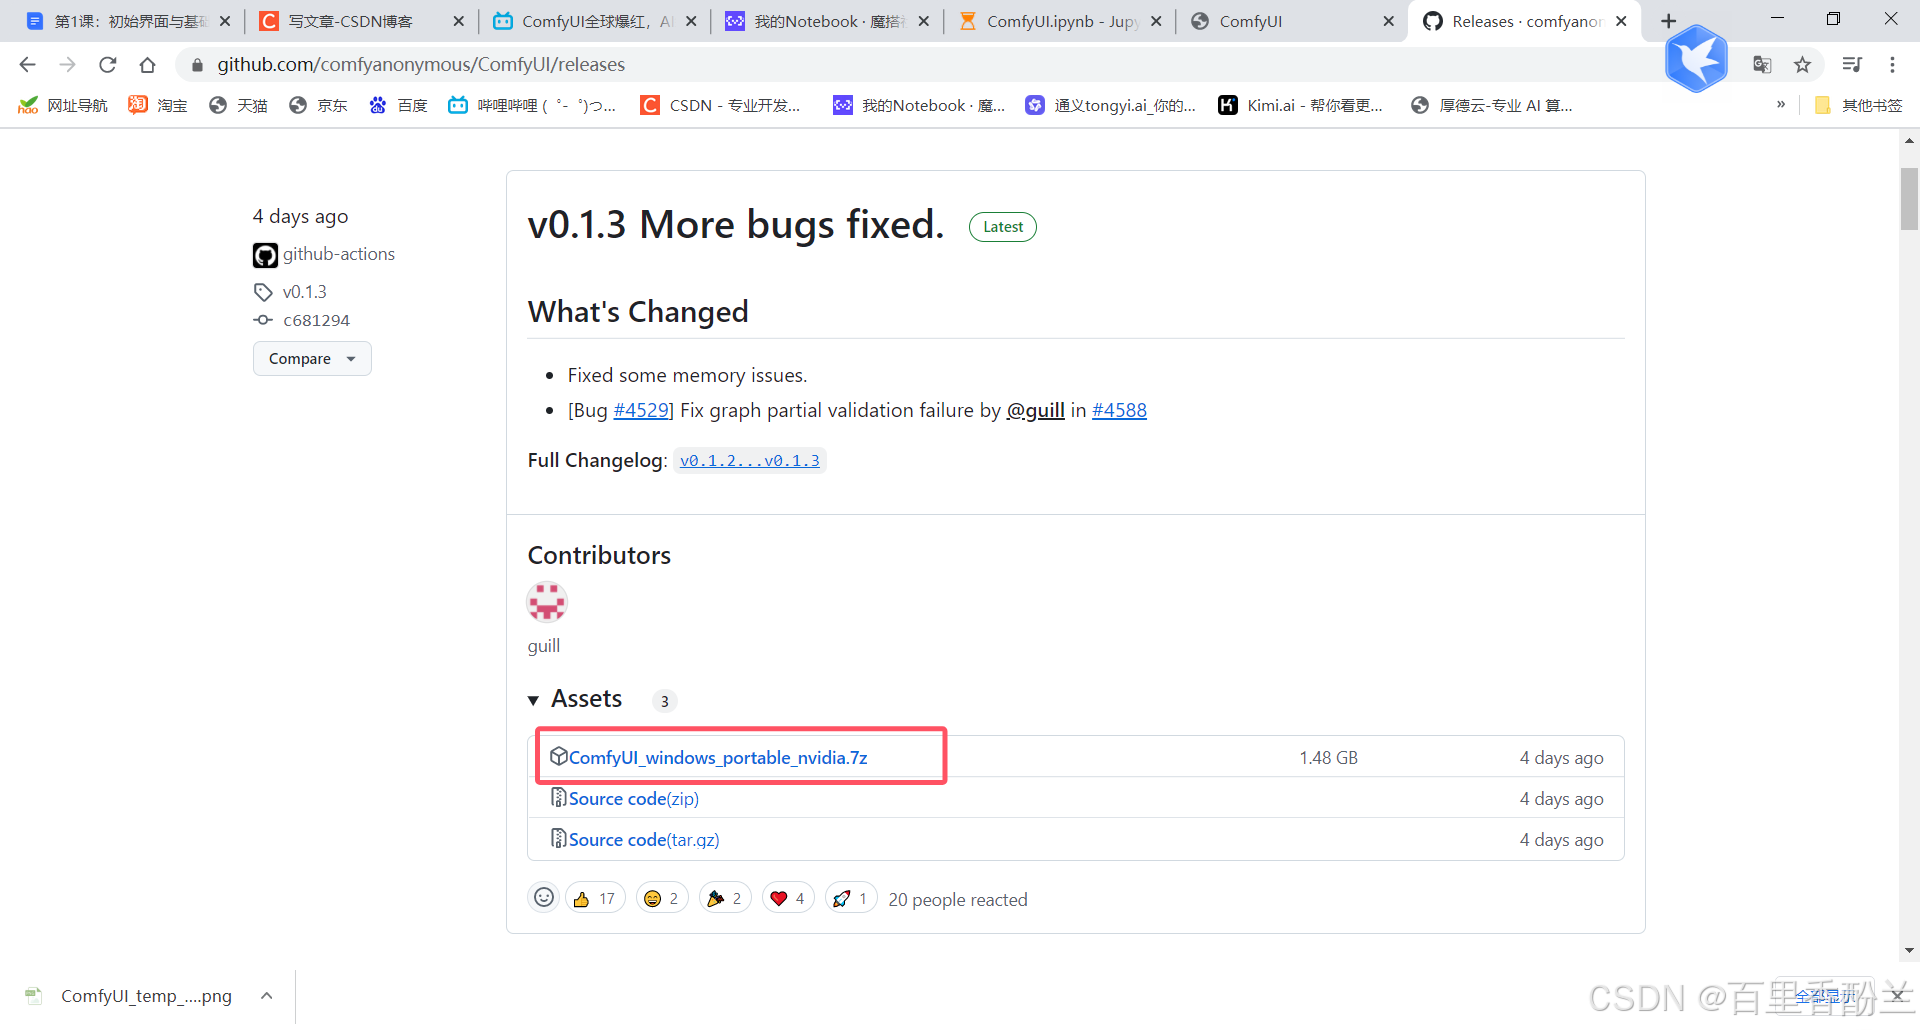Screen dimensions: 1920x1030
Task: Click the party popper reaction with 2
Action: coord(725,898)
